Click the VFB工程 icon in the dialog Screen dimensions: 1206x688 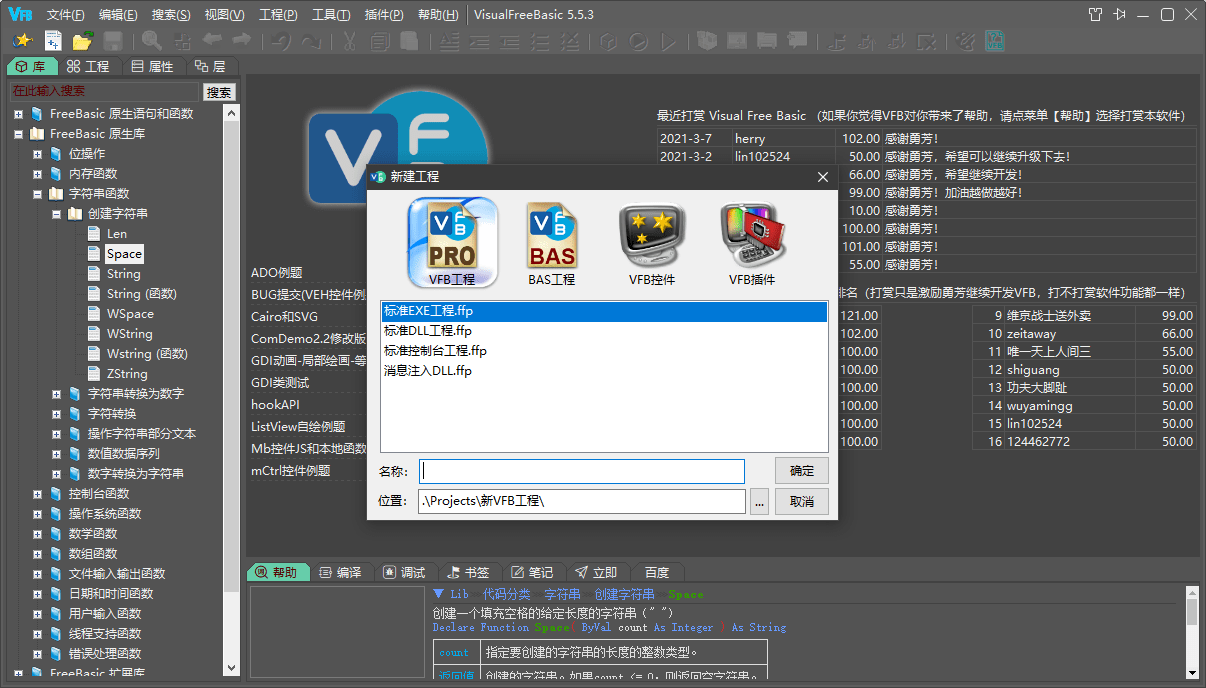pyautogui.click(x=451, y=240)
